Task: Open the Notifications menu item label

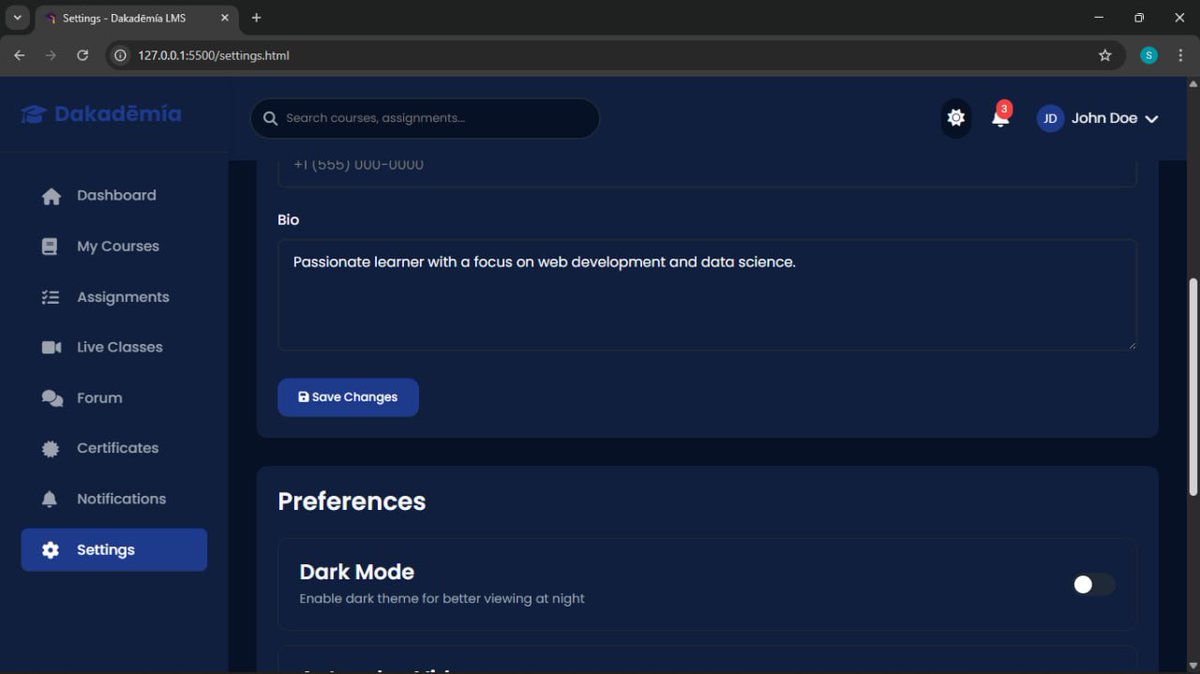Action: 121,499
